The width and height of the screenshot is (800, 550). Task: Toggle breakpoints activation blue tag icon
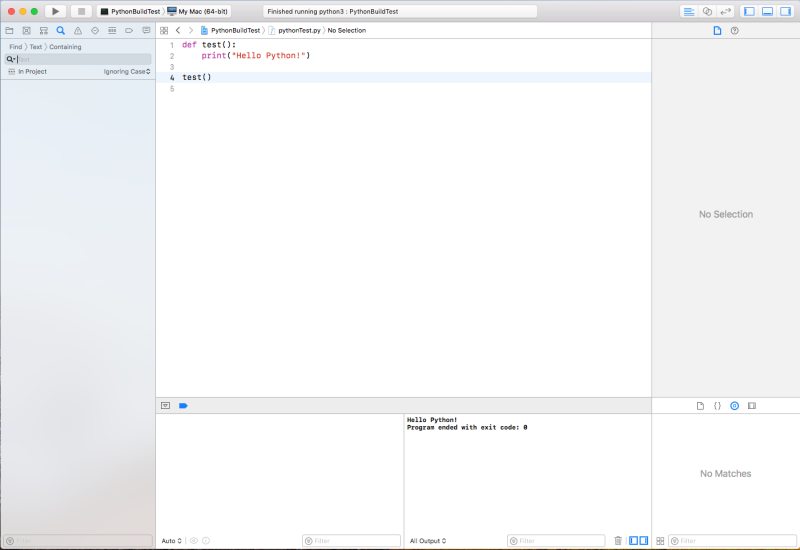[x=183, y=406]
